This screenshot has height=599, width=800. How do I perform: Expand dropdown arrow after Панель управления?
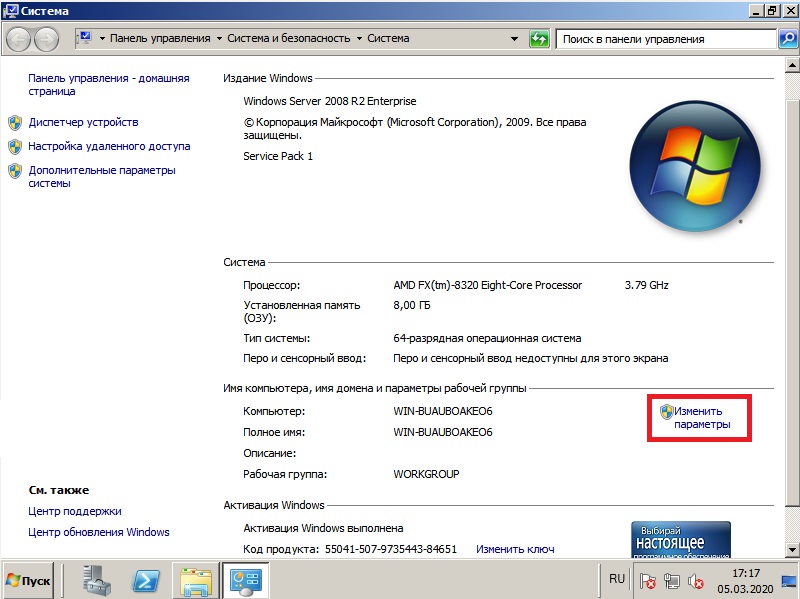[x=219, y=39]
